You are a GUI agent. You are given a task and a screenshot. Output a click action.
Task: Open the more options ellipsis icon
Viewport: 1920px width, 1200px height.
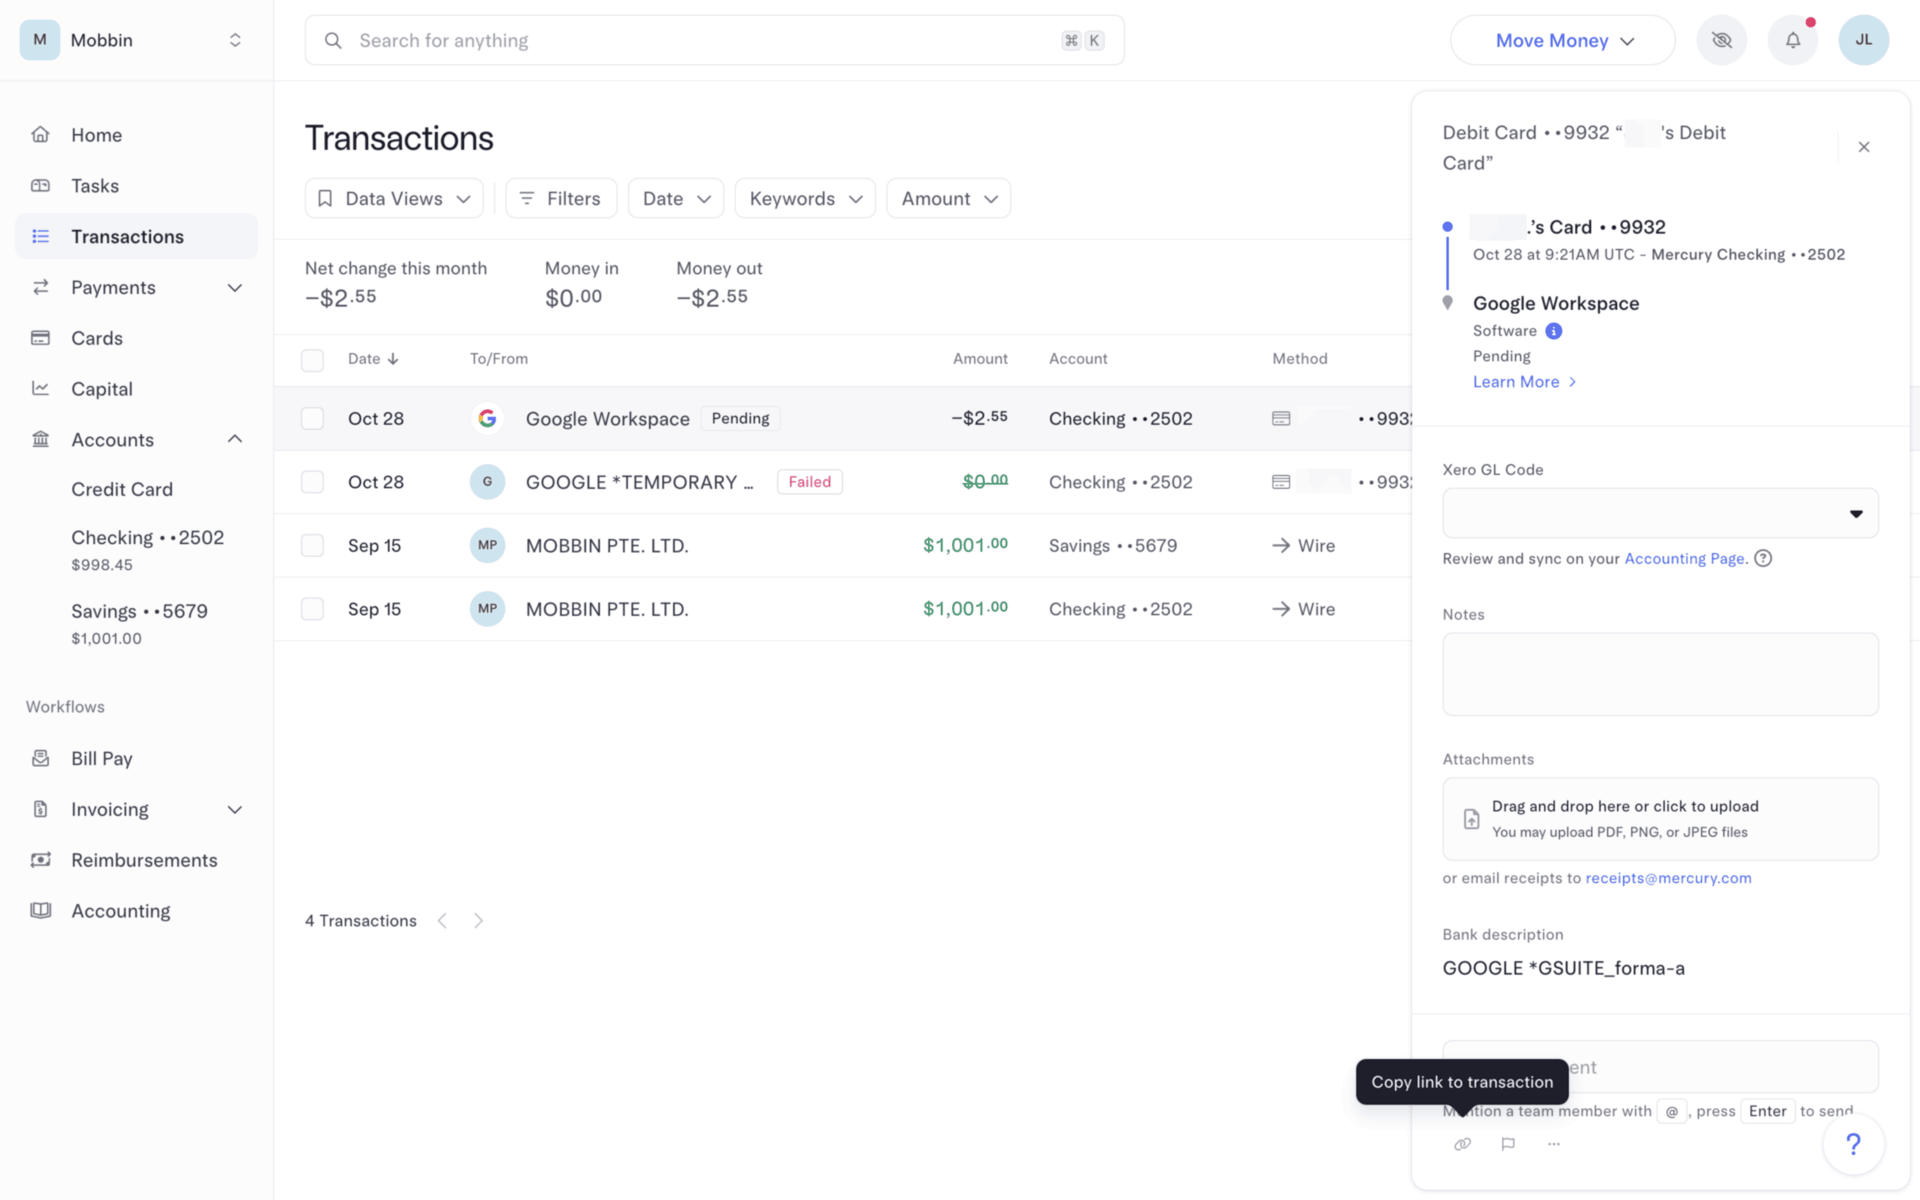1553,1144
